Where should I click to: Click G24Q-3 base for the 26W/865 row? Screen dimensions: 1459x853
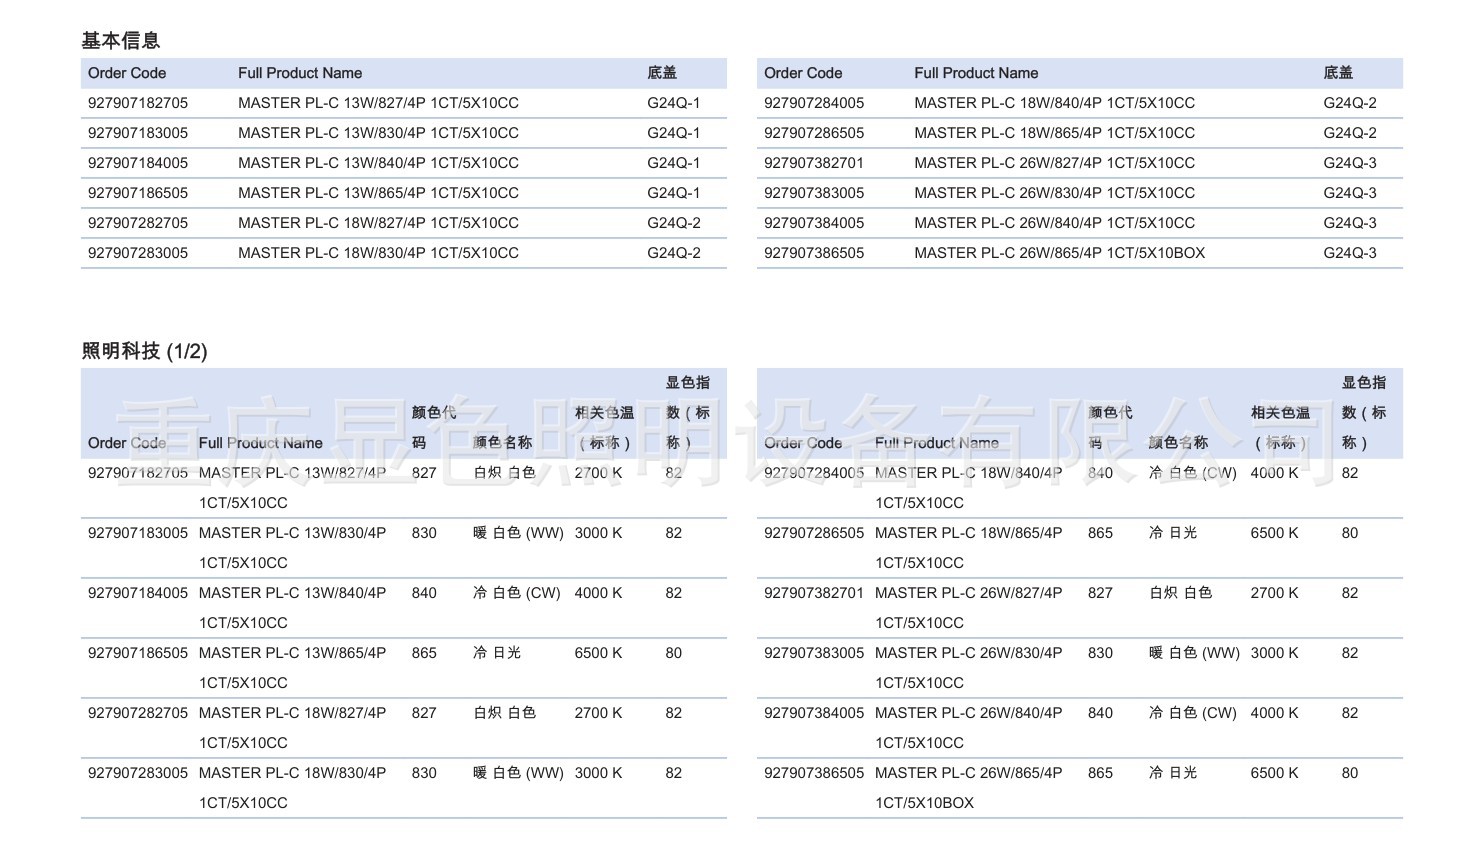(1349, 253)
